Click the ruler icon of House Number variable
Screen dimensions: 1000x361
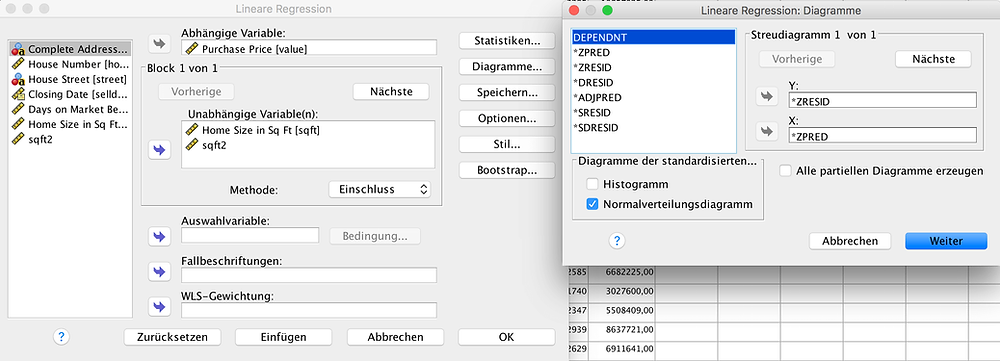(x=18, y=64)
